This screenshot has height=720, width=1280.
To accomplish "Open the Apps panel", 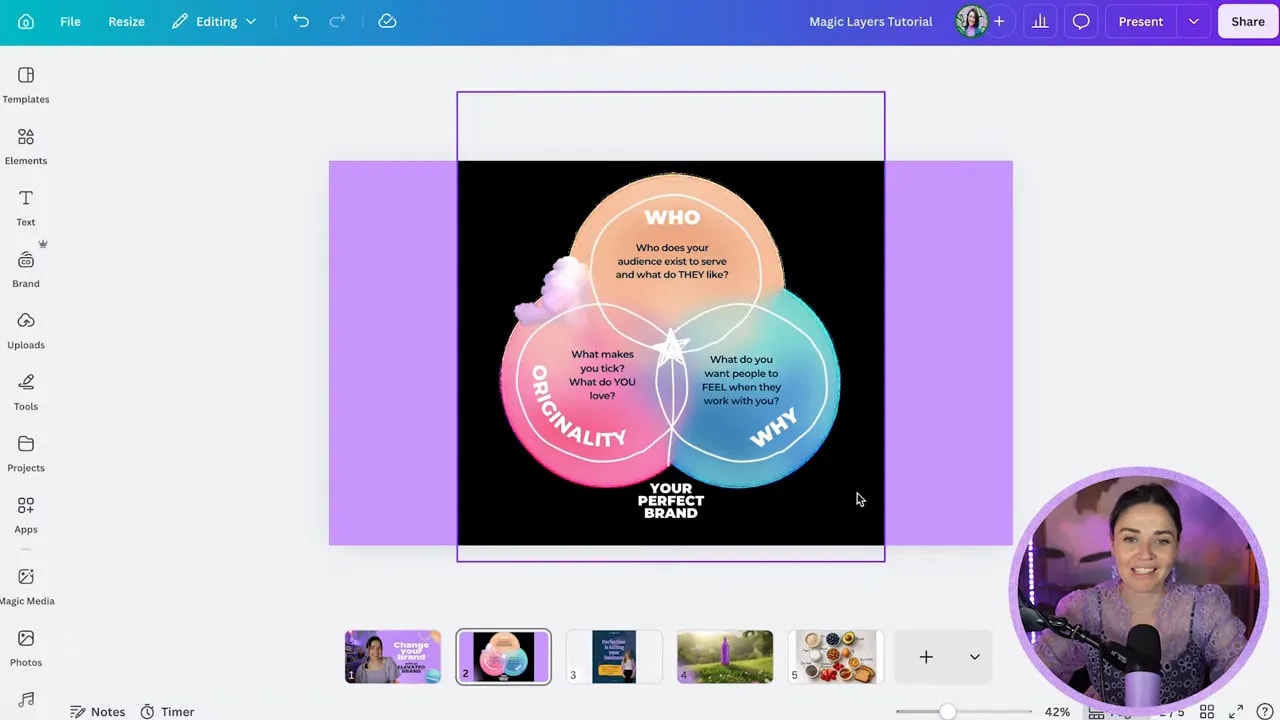I will coord(26,515).
